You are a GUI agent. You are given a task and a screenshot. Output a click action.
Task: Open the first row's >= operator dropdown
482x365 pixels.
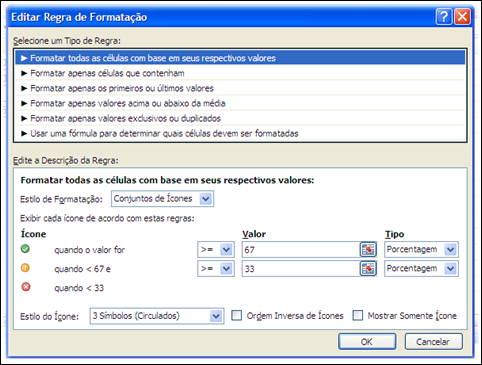pyautogui.click(x=216, y=249)
